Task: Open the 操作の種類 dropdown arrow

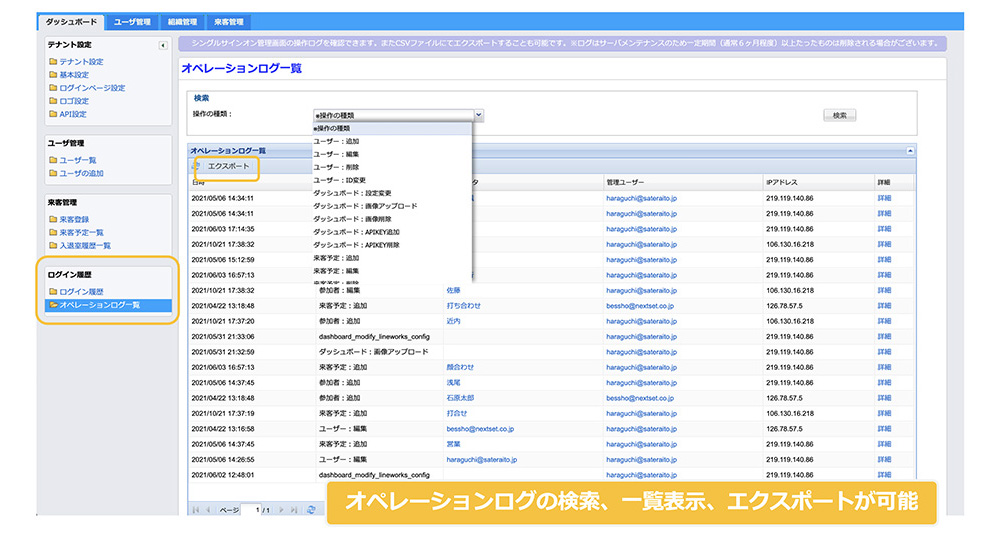Action: [478, 115]
